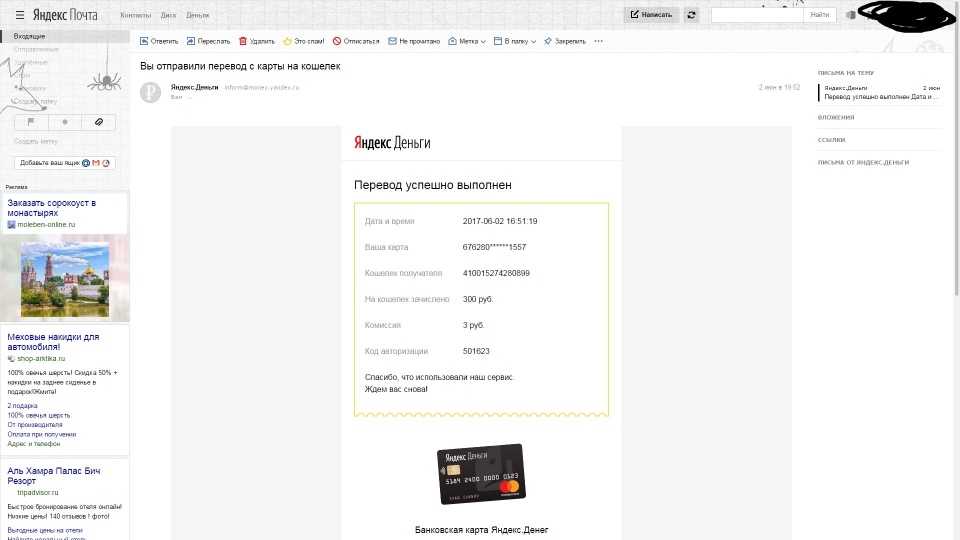The height and width of the screenshot is (540, 960).
Task: Click the theme icon beside the search button
Action: [x=850, y=15]
